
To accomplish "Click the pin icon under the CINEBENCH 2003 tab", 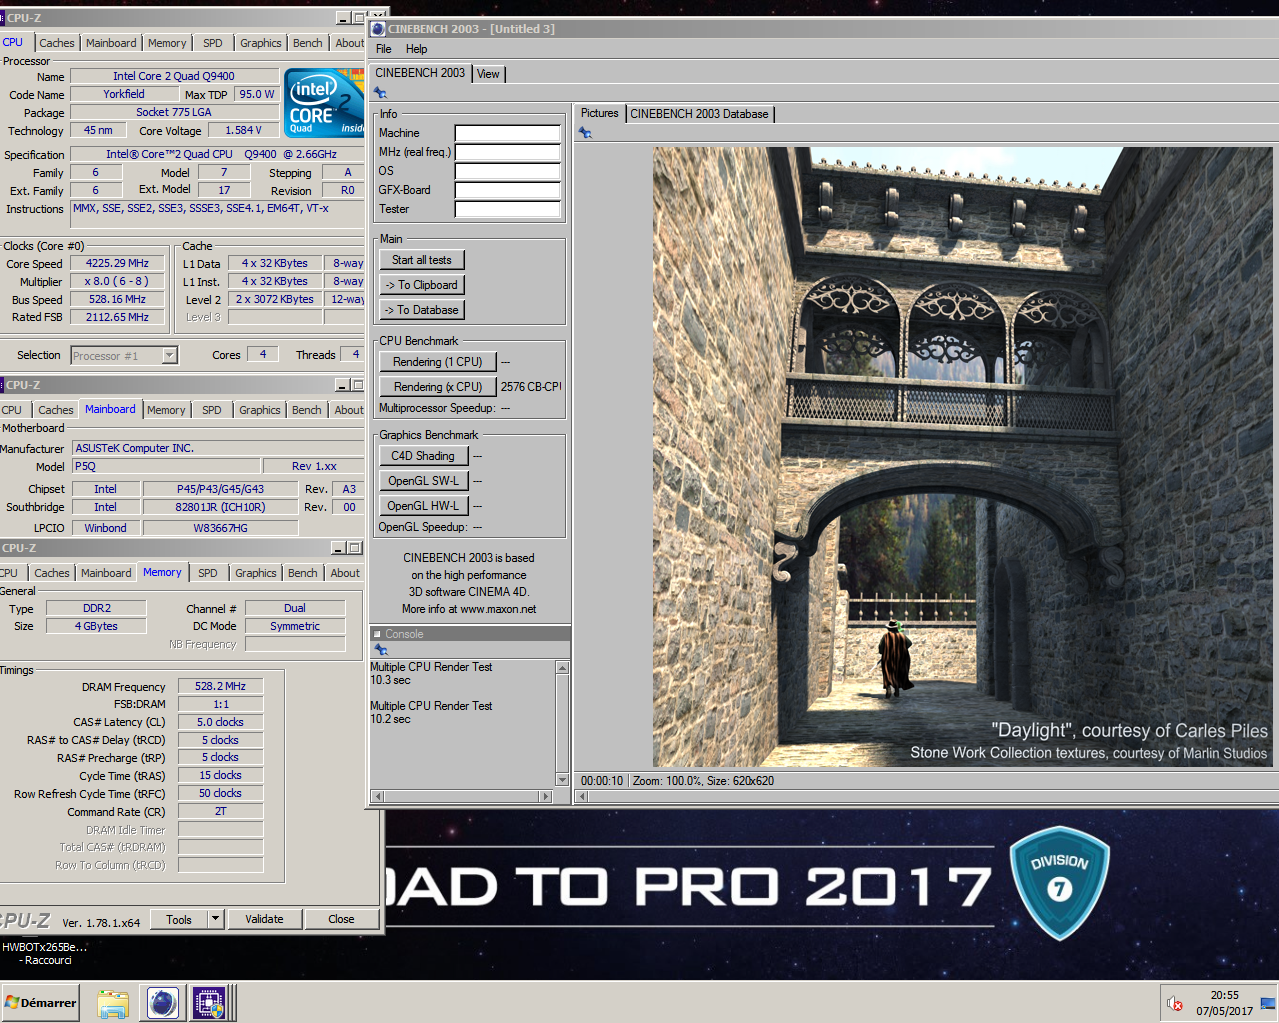I will [x=380, y=93].
